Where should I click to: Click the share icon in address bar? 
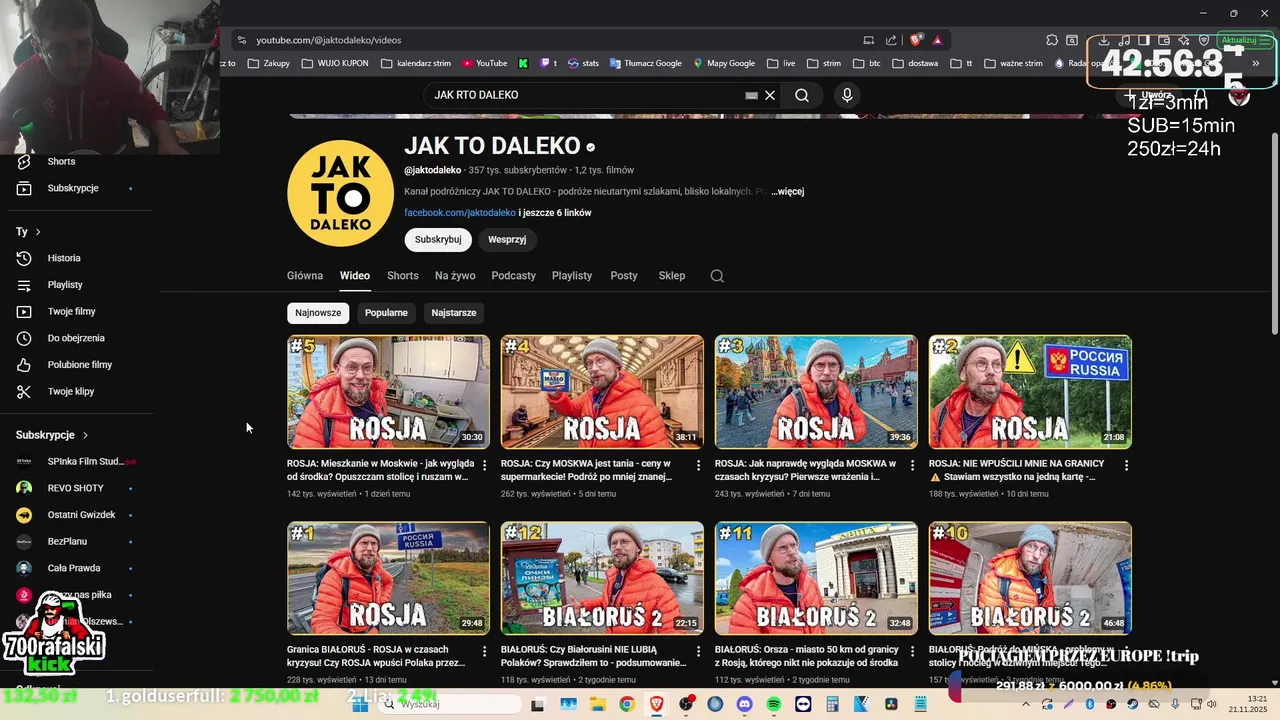pyautogui.click(x=891, y=40)
